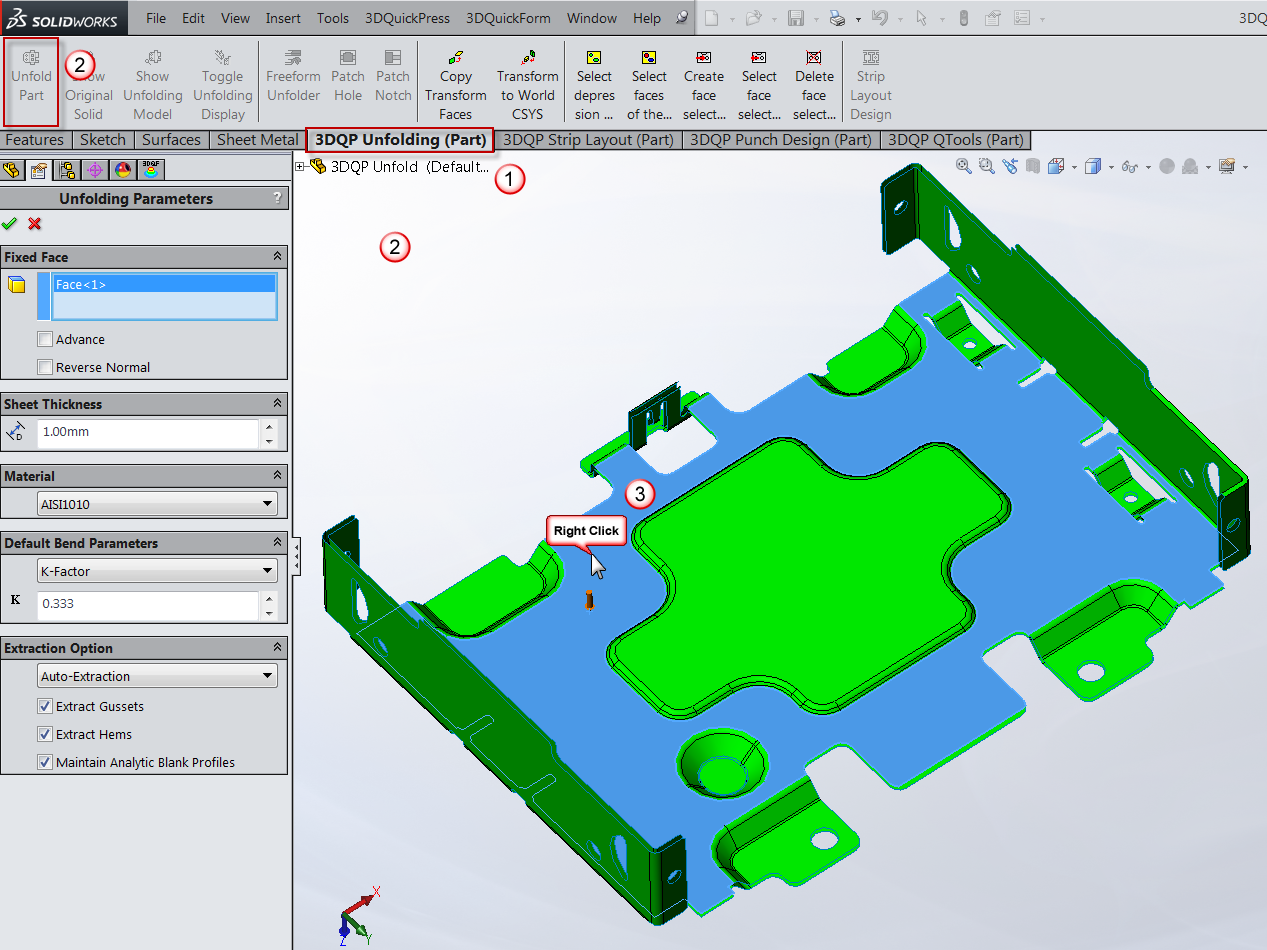1267x950 pixels.
Task: Open the Insert menu
Action: coord(283,18)
